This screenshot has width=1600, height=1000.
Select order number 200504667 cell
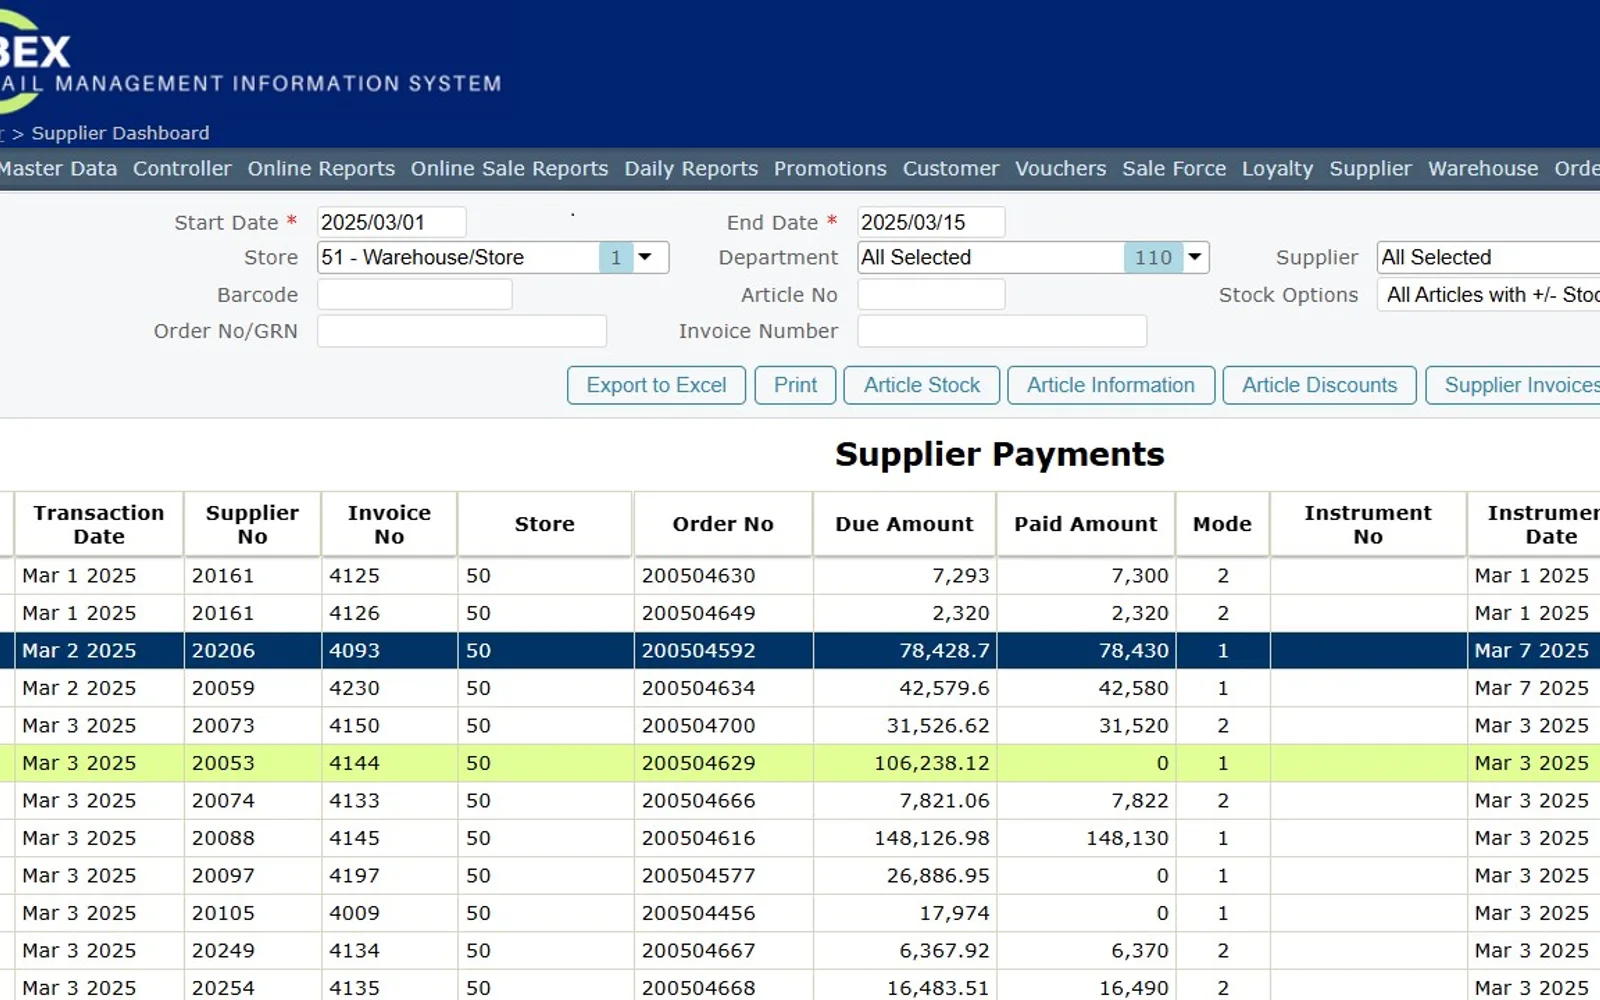[723, 951]
